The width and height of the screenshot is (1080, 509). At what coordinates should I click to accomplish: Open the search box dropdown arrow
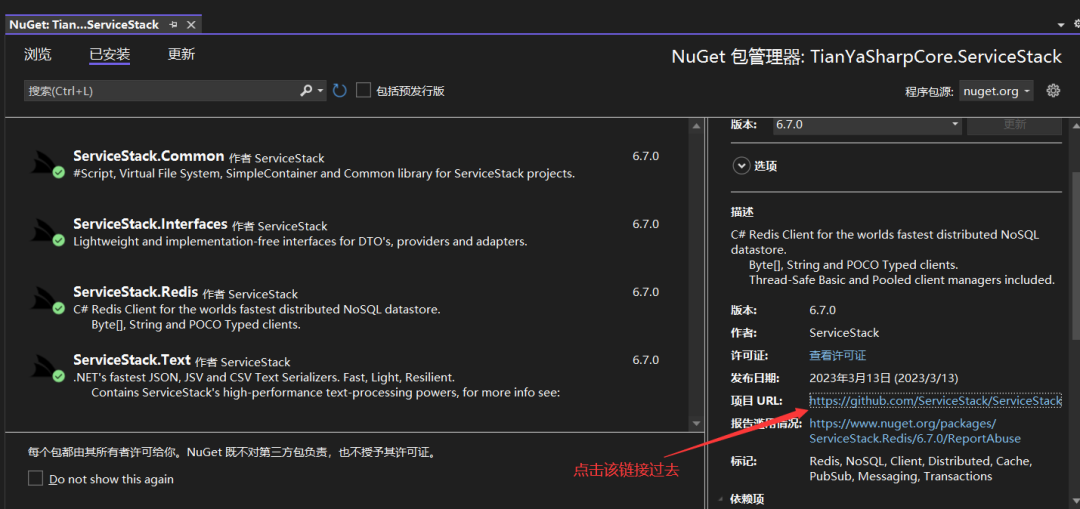(321, 91)
